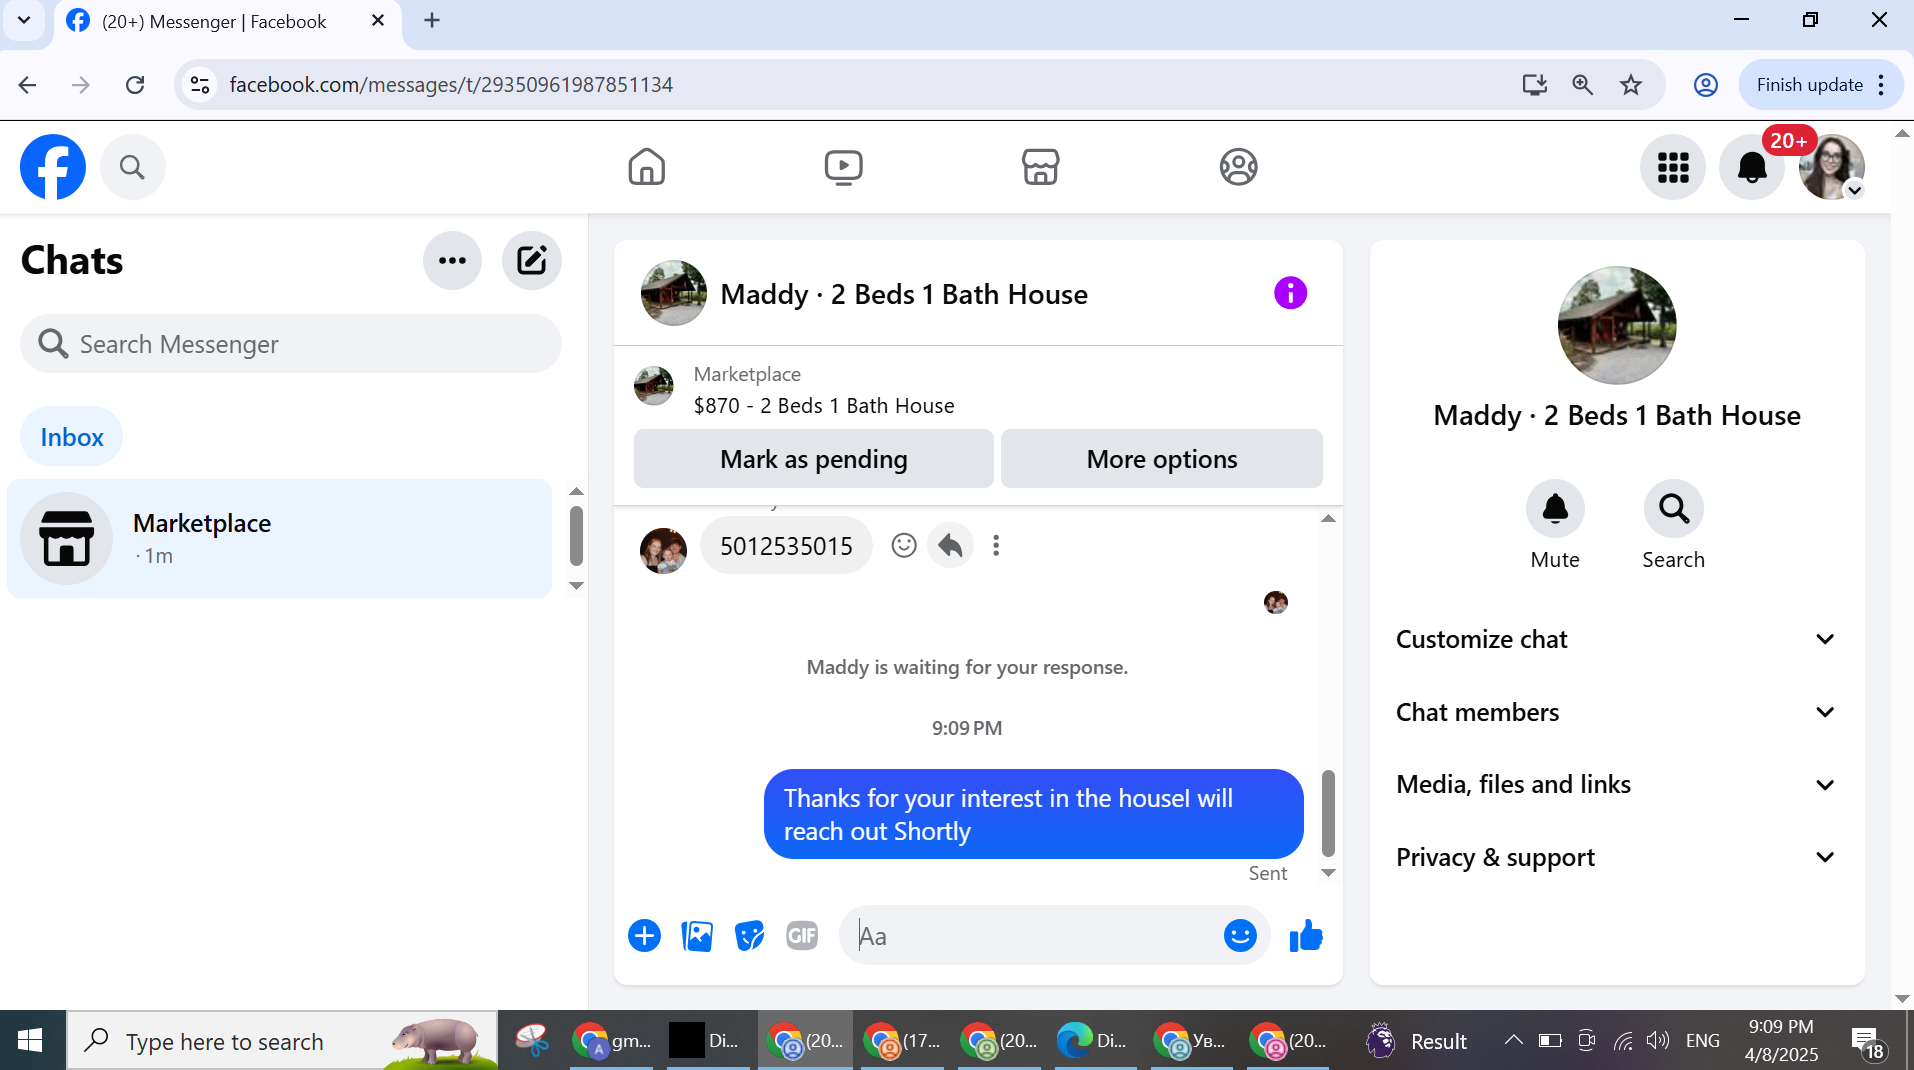Go back to previous page
Image resolution: width=1914 pixels, height=1070 pixels.
[x=27, y=85]
